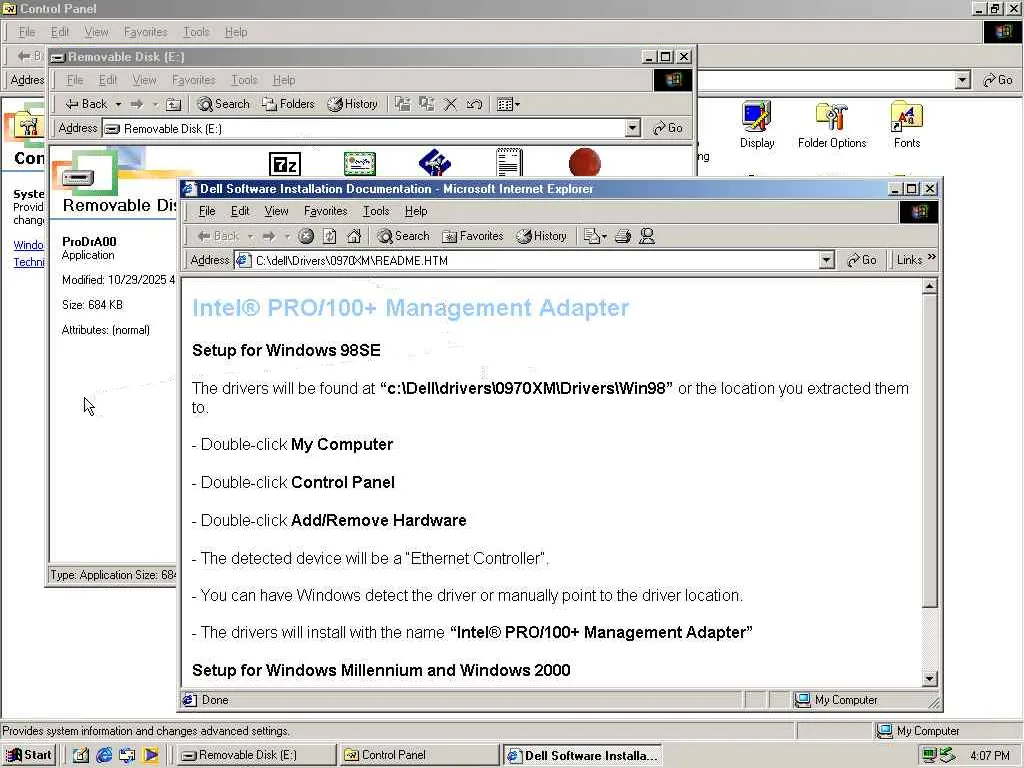The image size is (1024, 768).
Task: Switch to Control Panel taskbar button
Action: (x=419, y=755)
